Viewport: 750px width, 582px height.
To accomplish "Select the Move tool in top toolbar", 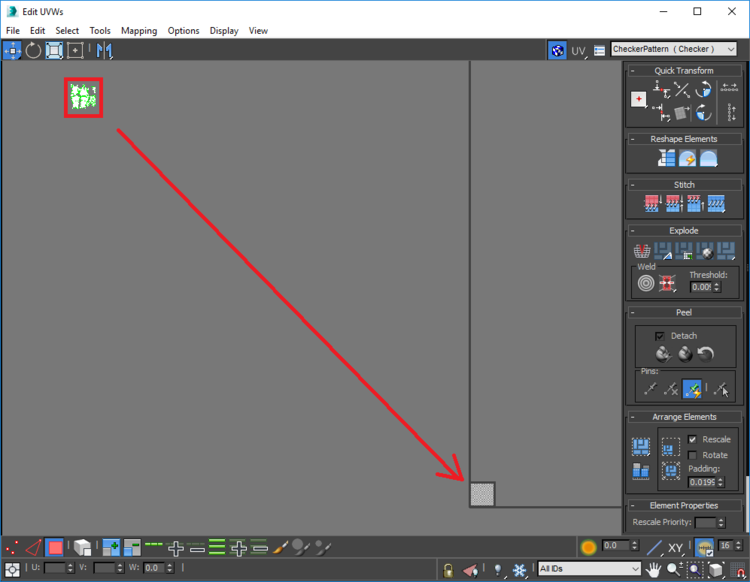I will (x=12, y=50).
